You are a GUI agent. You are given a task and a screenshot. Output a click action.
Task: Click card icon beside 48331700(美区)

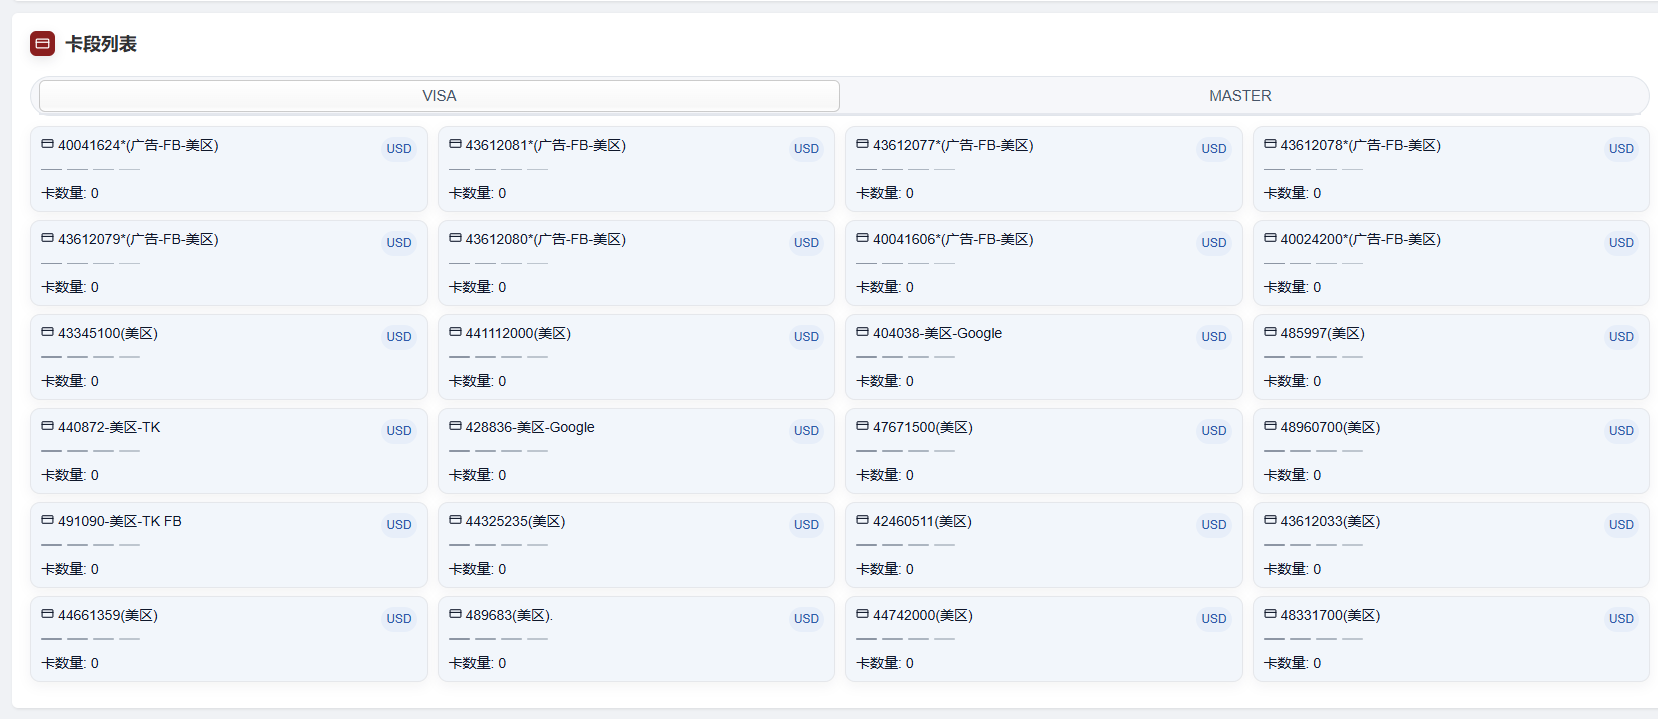(1270, 614)
